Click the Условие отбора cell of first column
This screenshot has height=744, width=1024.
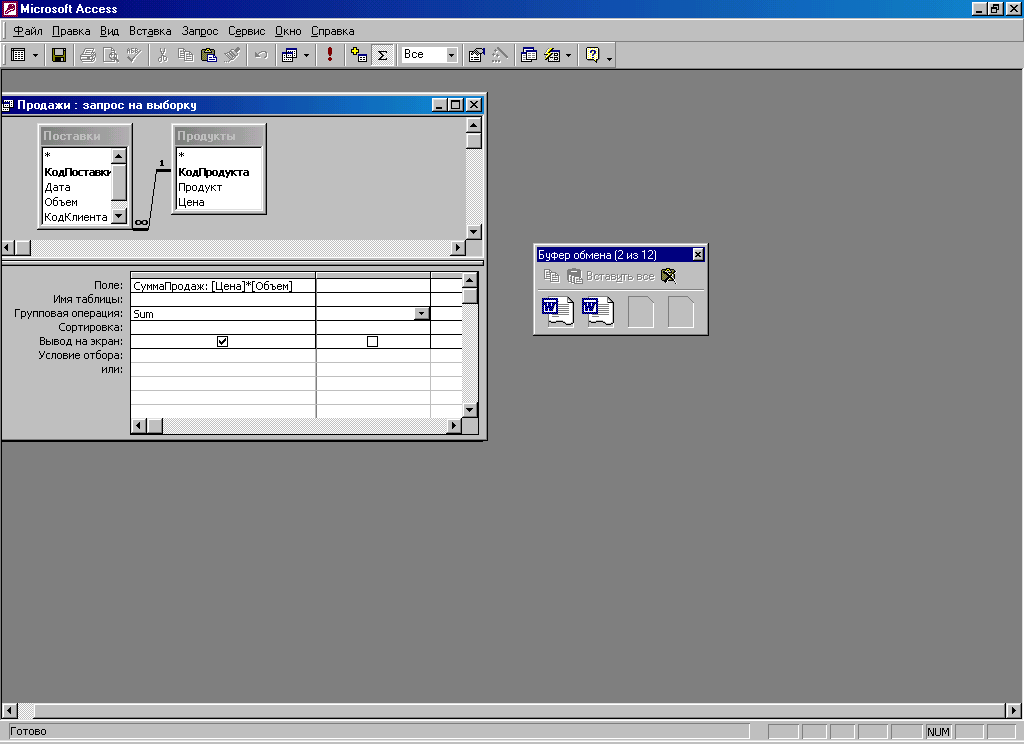tap(223, 355)
